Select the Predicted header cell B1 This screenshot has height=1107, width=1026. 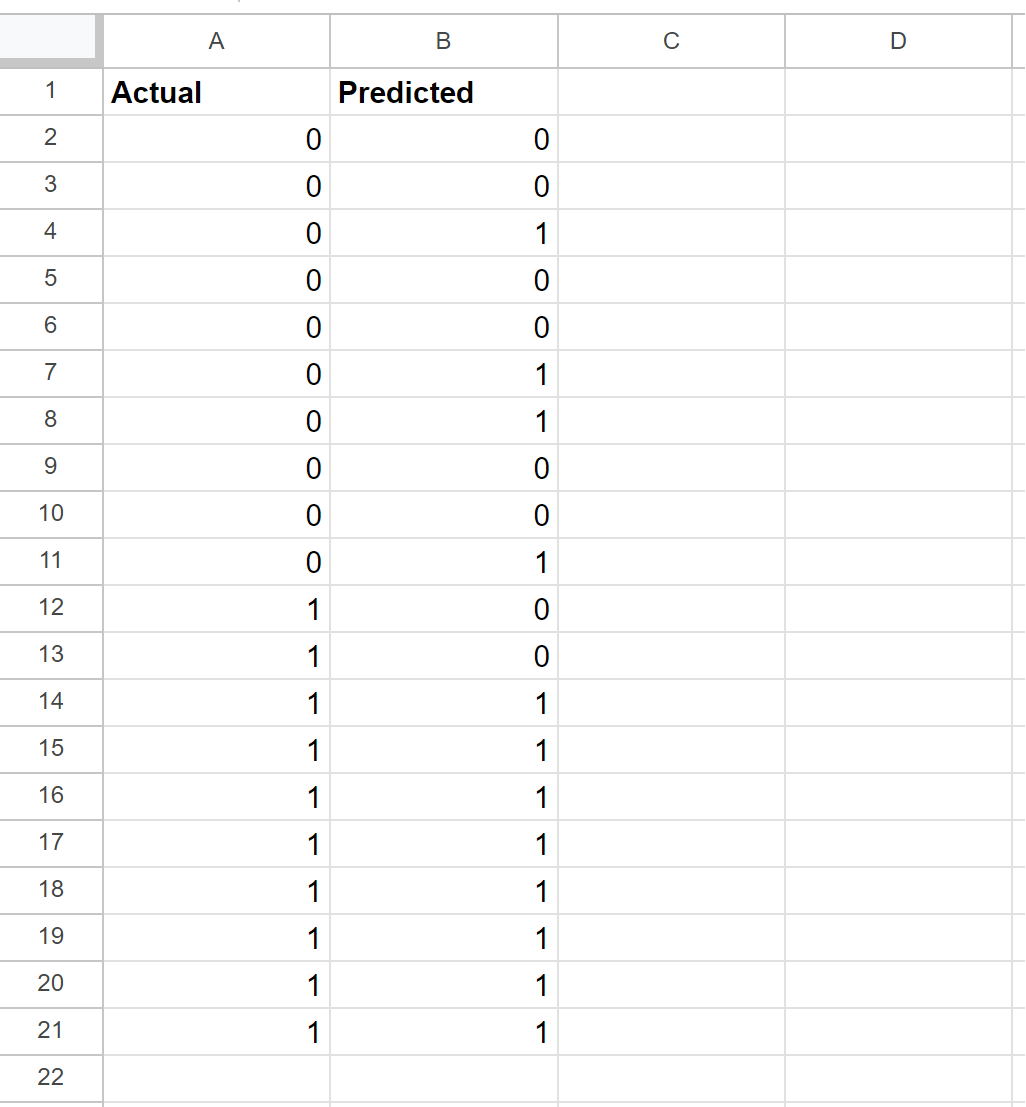[x=443, y=92]
